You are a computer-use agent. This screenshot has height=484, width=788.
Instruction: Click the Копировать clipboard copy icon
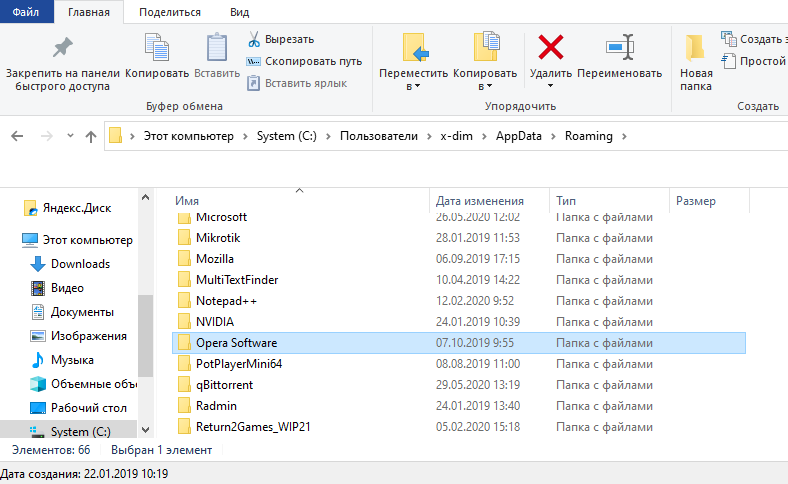pos(157,47)
